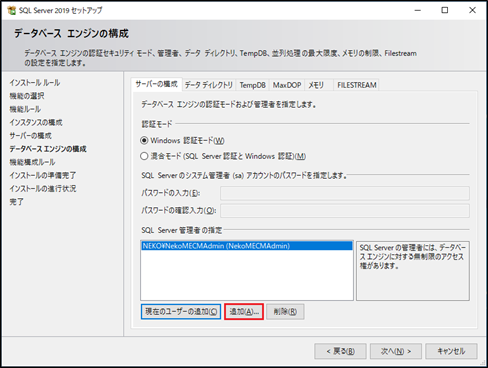The image size is (488, 368).
Task: Switch to the サーバーの構成 tab
Action: click(x=156, y=84)
